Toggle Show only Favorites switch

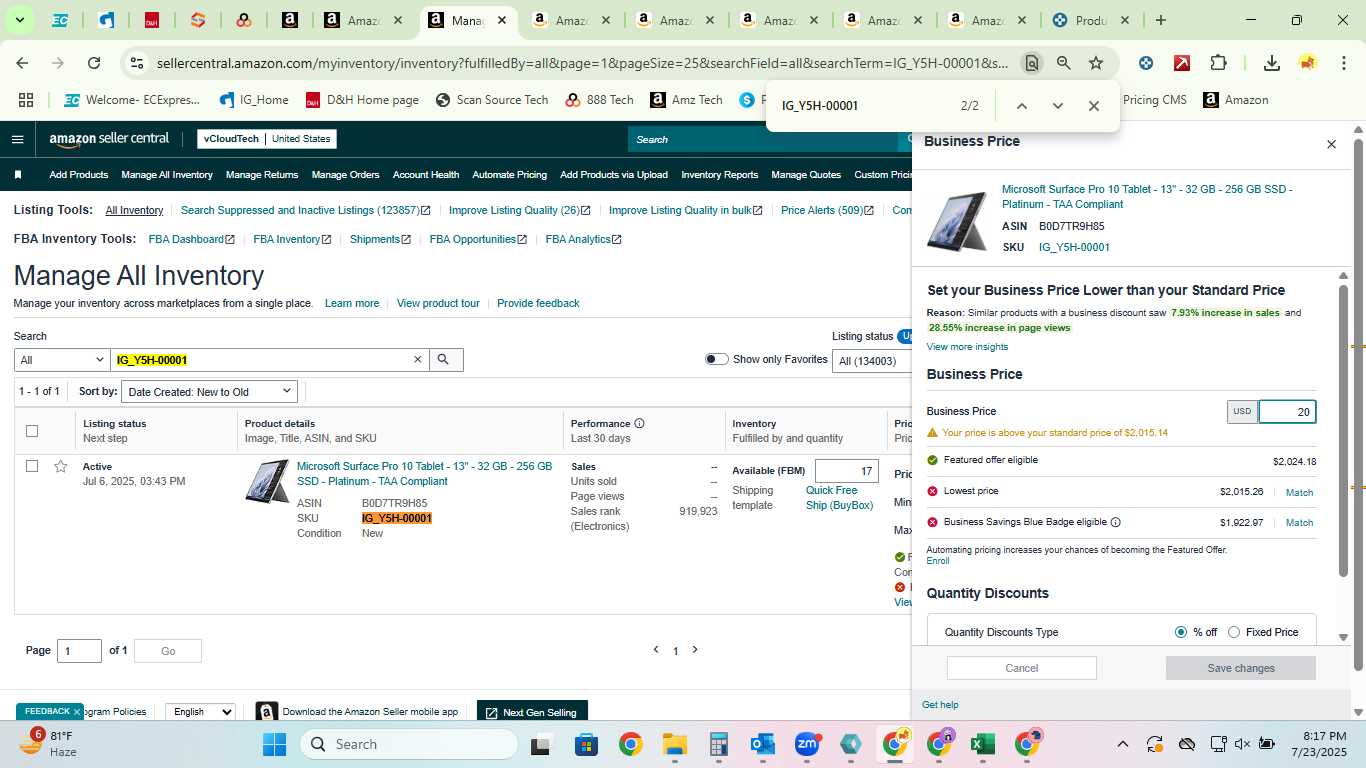(x=716, y=359)
